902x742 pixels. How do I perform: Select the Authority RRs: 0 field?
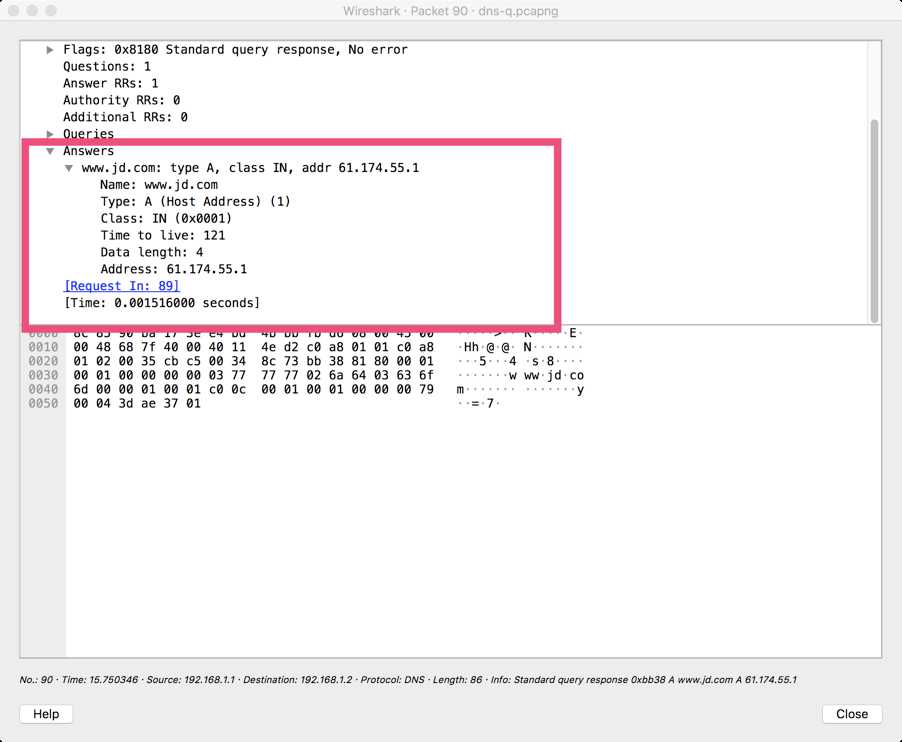tap(121, 100)
